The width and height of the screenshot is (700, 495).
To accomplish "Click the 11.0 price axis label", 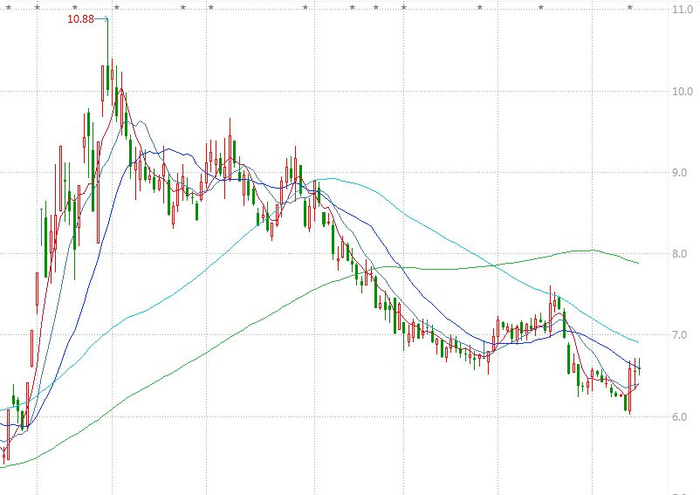I will click(x=683, y=9).
